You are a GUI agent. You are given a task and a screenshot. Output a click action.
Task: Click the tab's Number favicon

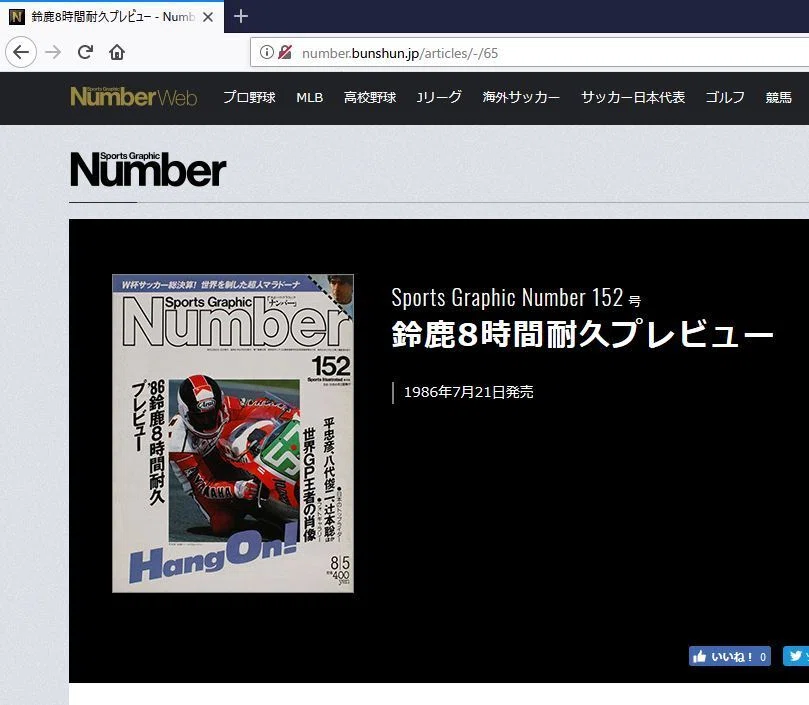17,17
